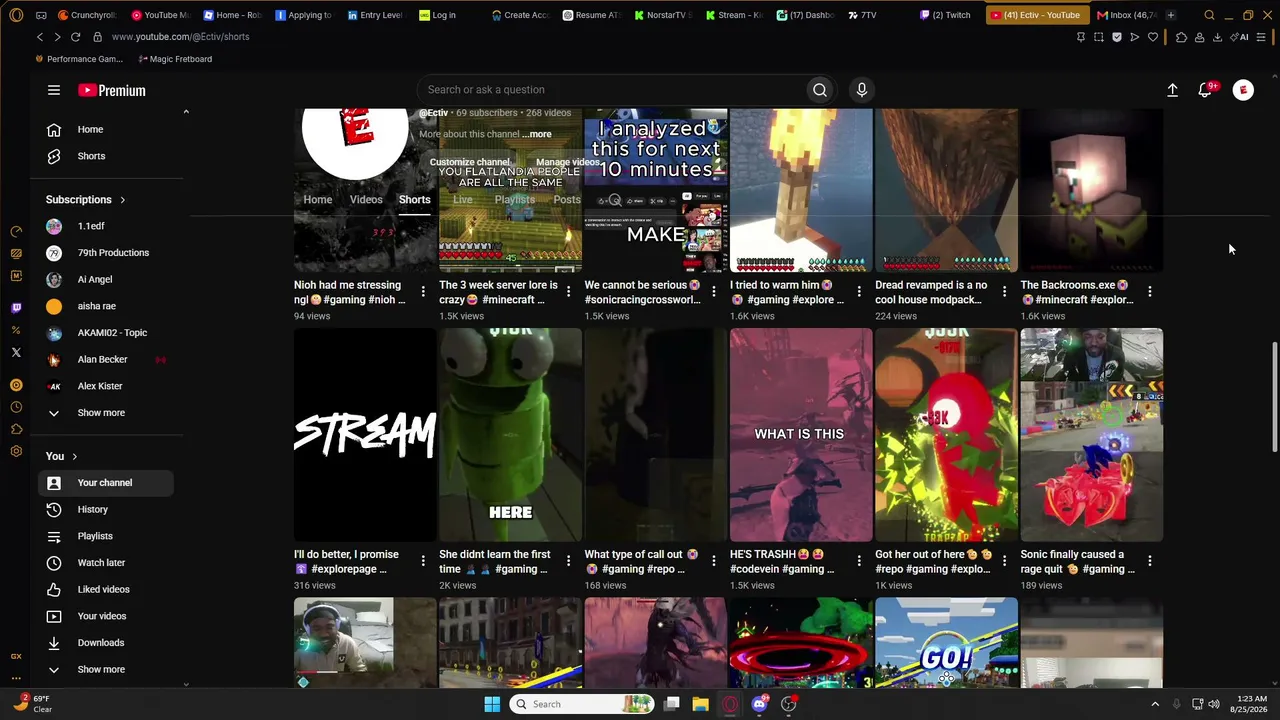Switch to the Shorts channel tab
Viewport: 1280px width, 720px height.
coord(414,199)
